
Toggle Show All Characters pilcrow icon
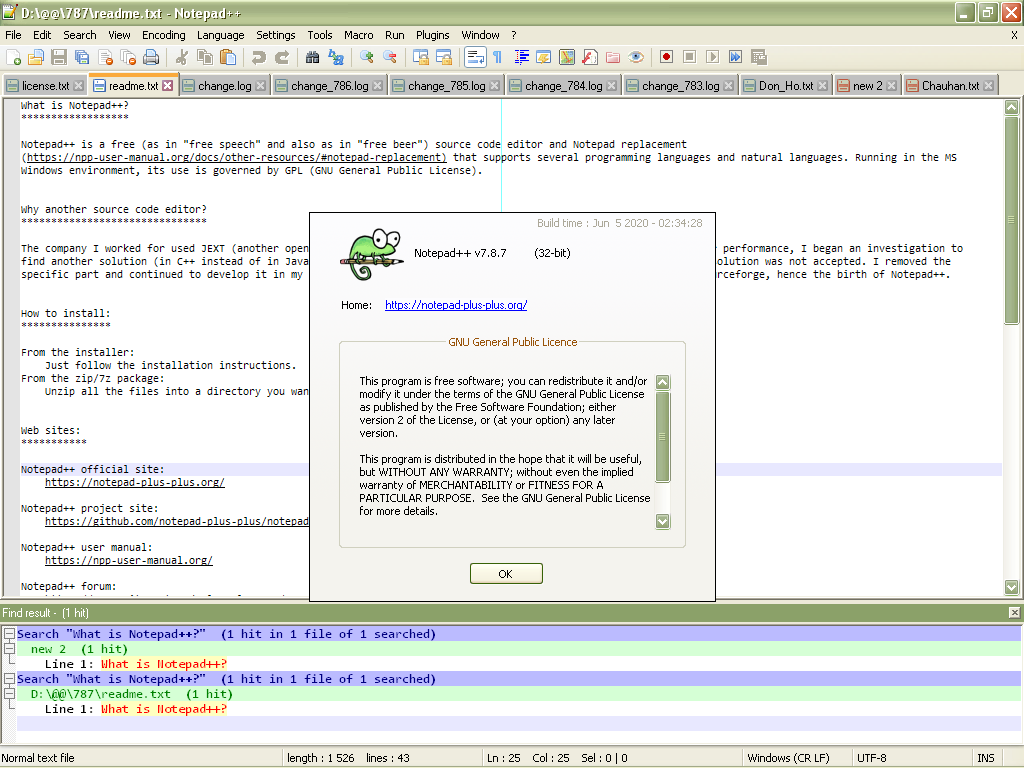(498, 57)
